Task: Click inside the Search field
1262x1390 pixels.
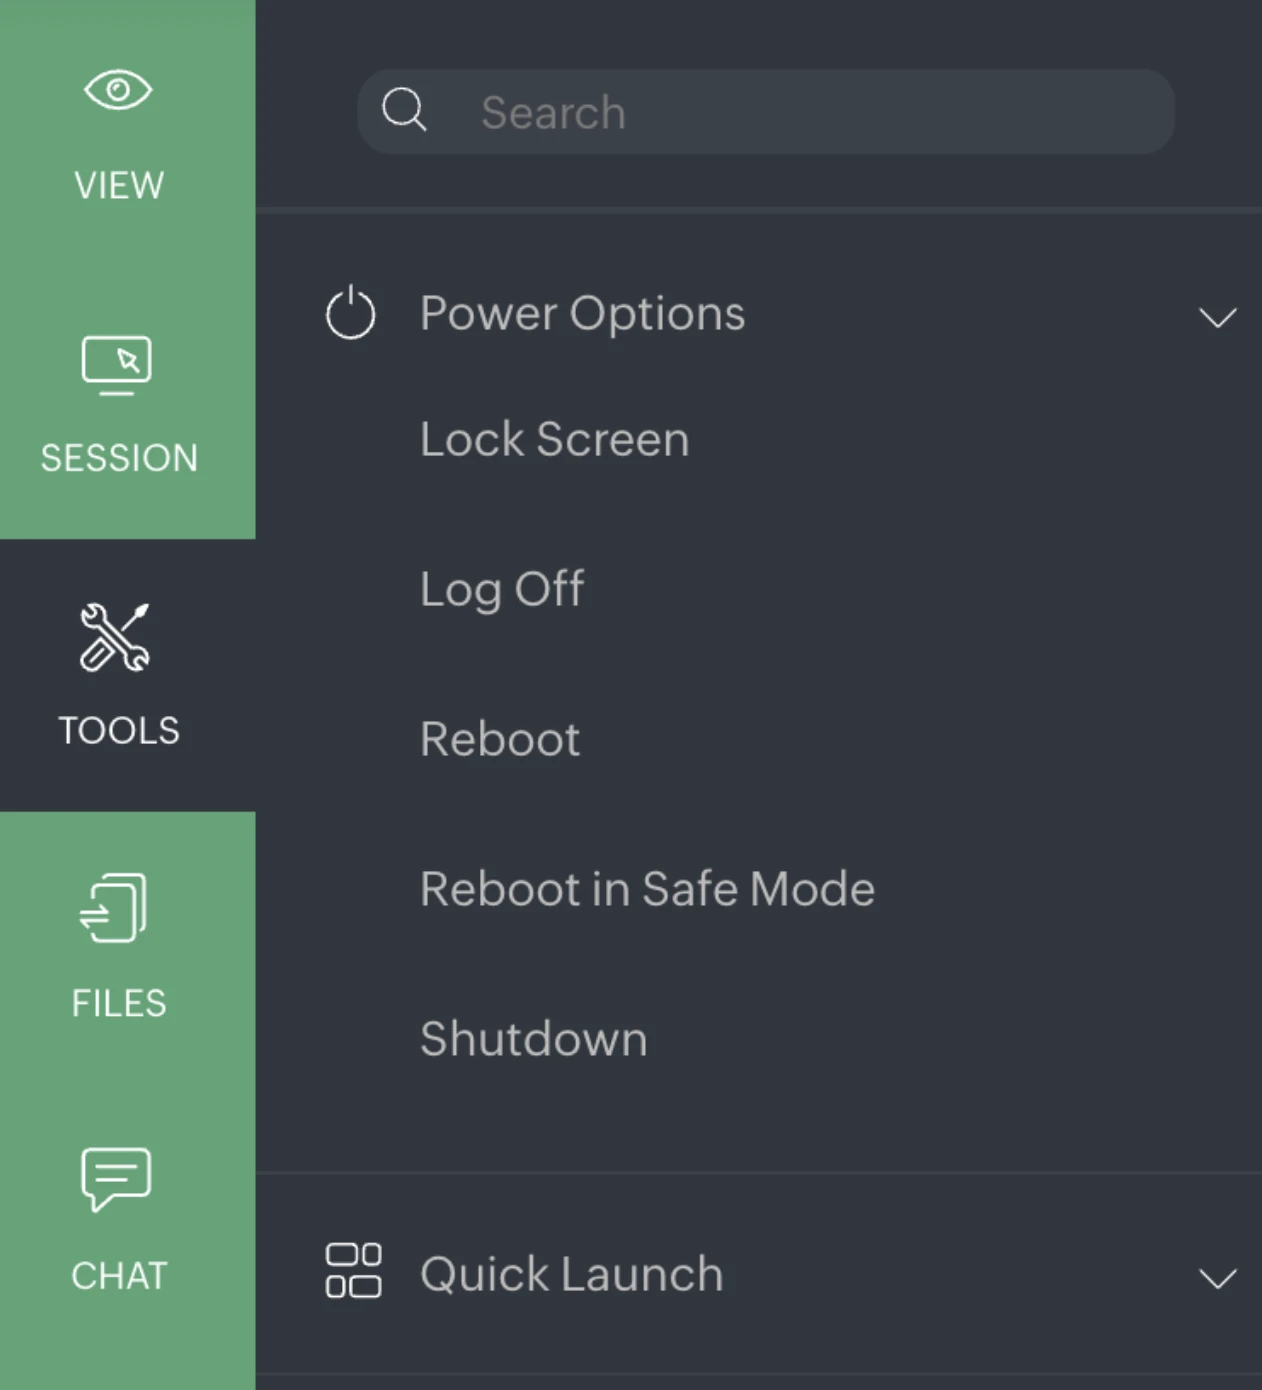Action: (x=765, y=112)
